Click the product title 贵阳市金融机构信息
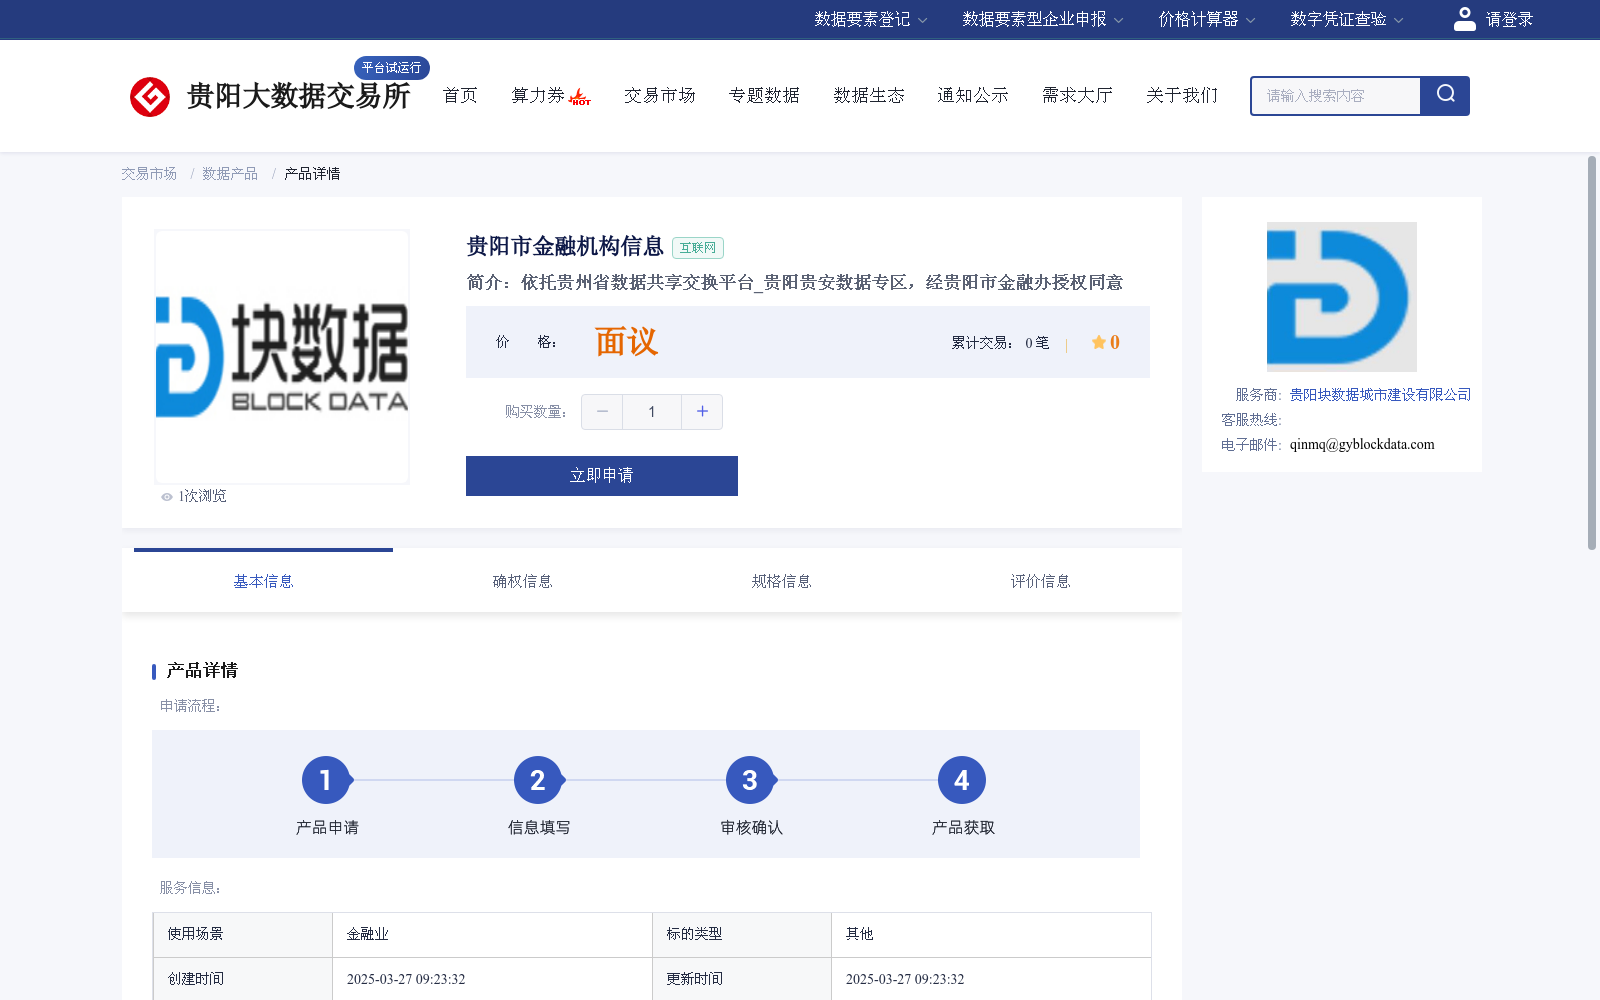 (565, 247)
